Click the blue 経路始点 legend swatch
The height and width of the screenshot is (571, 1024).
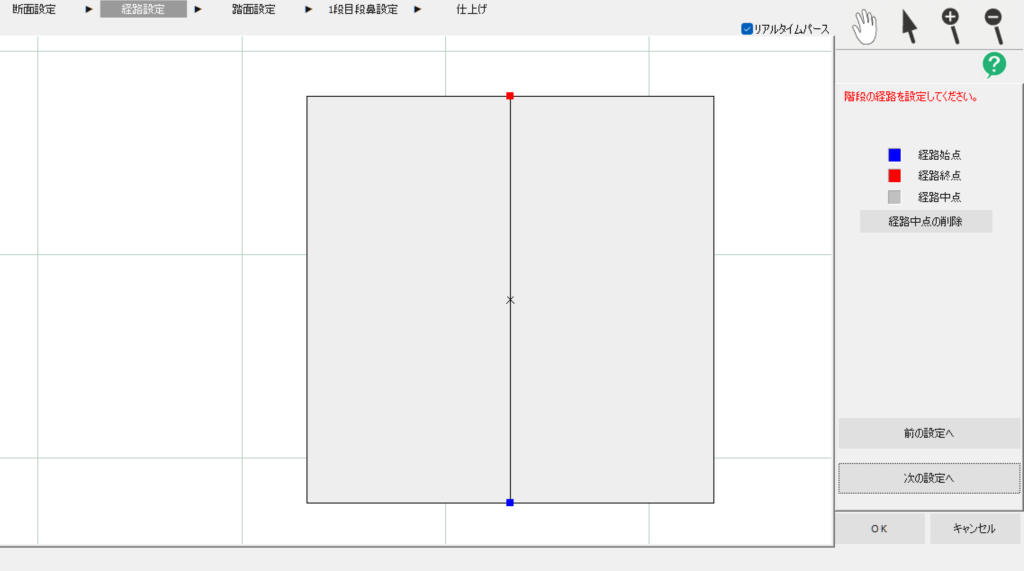[894, 155]
